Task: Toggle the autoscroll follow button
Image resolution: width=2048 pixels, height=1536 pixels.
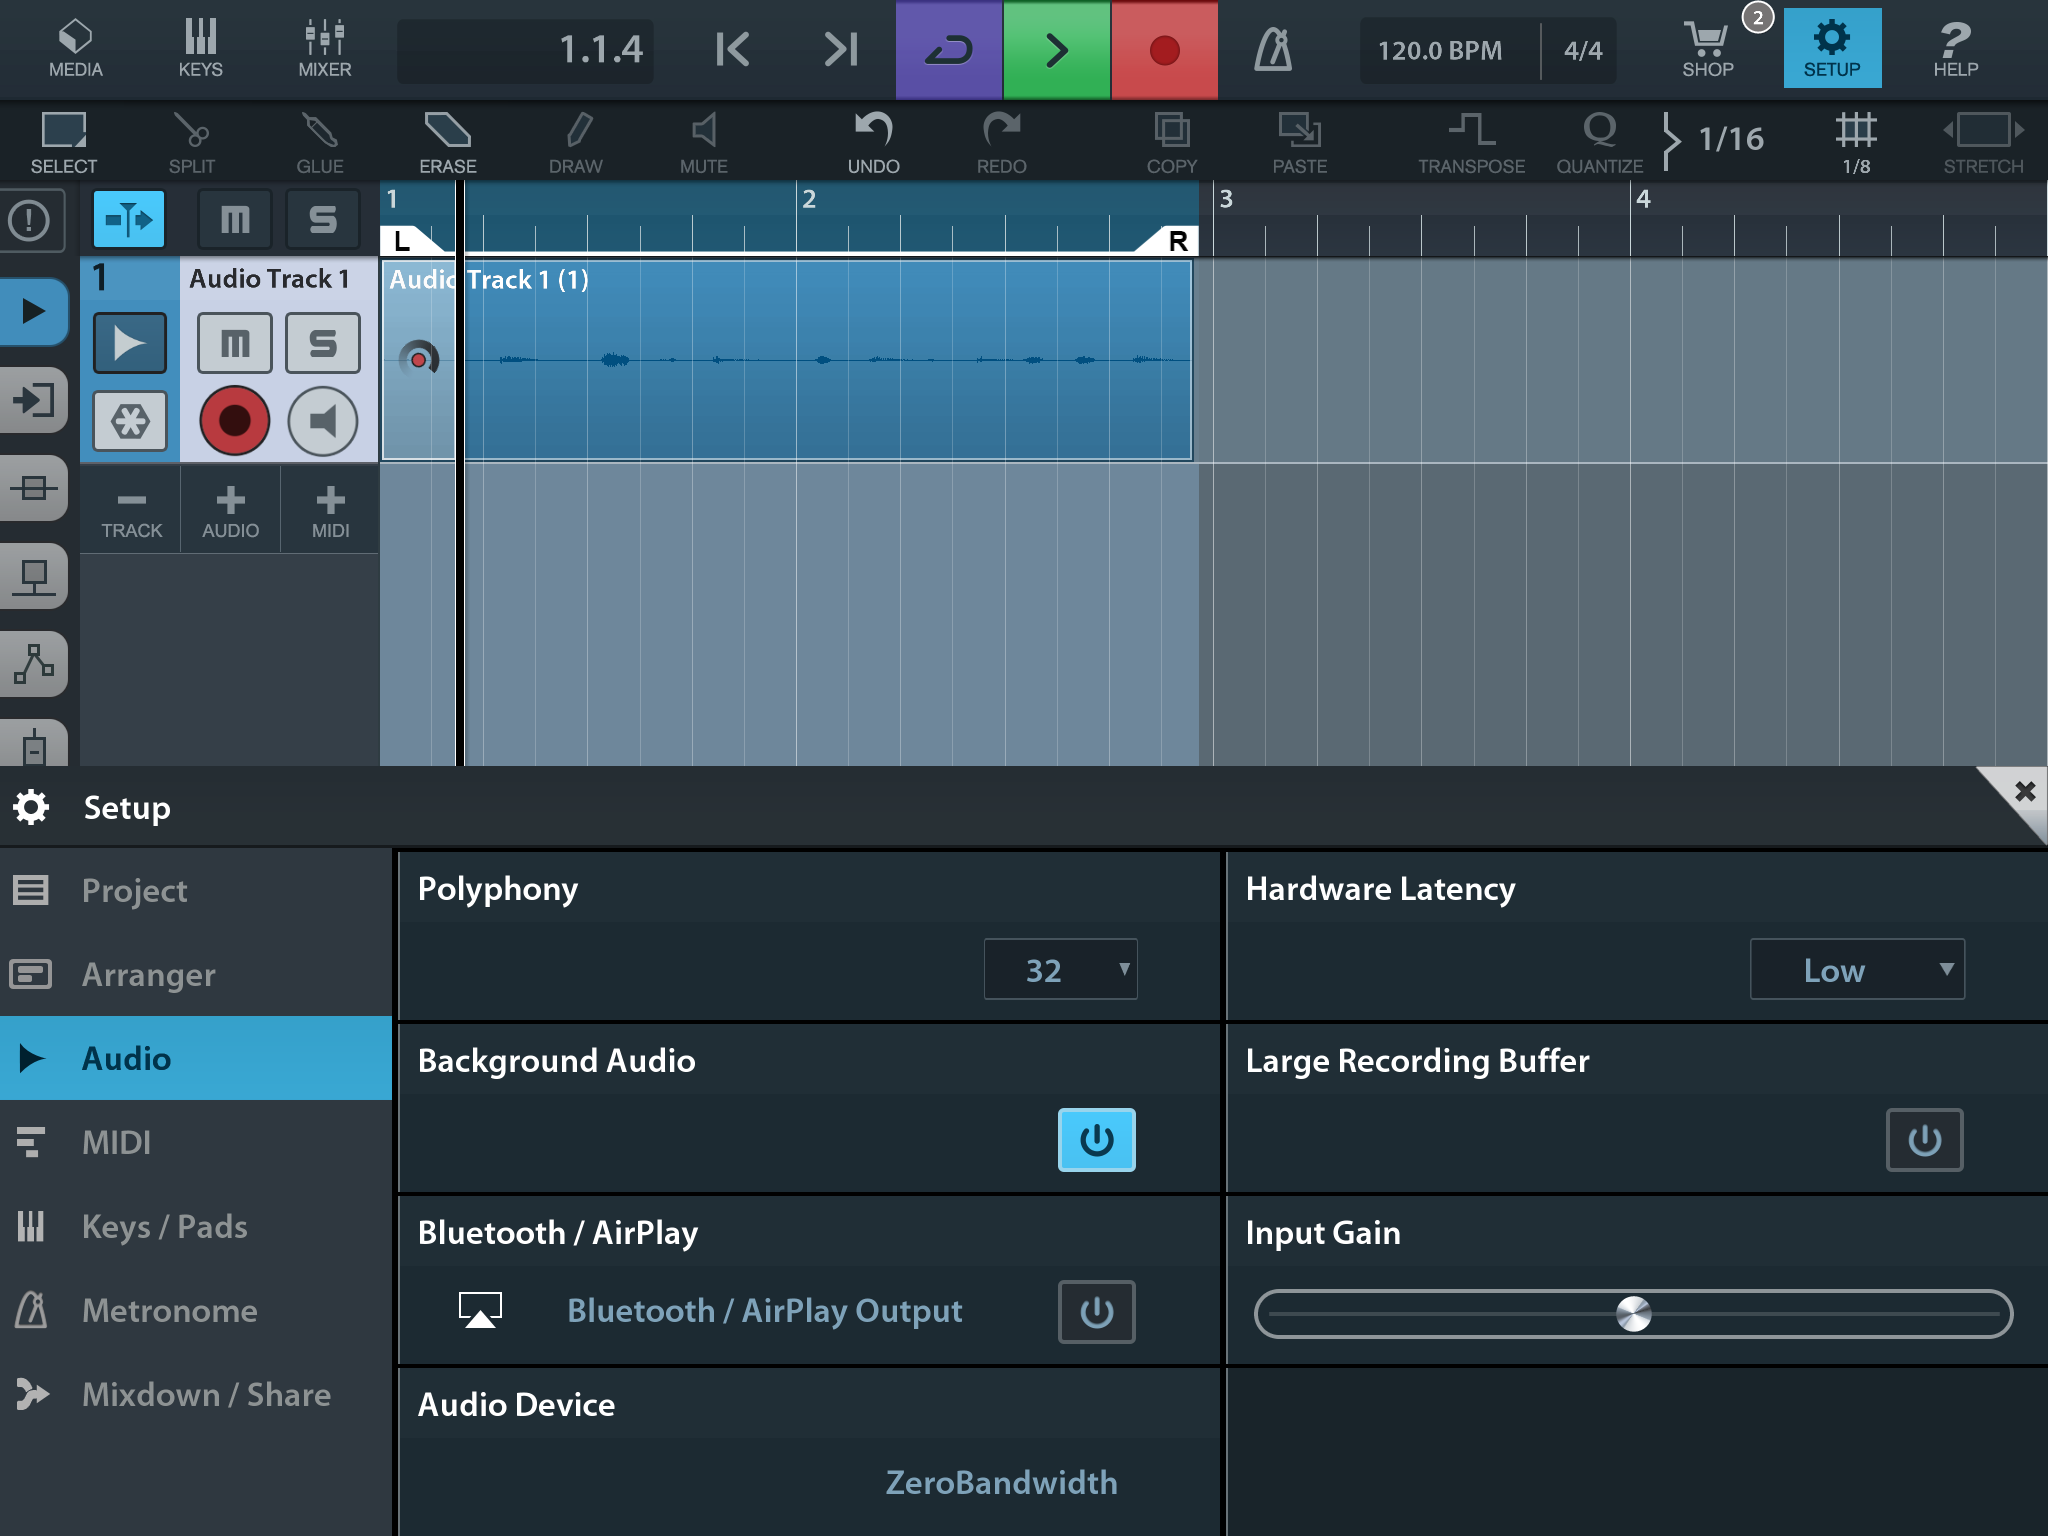Action: click(129, 218)
